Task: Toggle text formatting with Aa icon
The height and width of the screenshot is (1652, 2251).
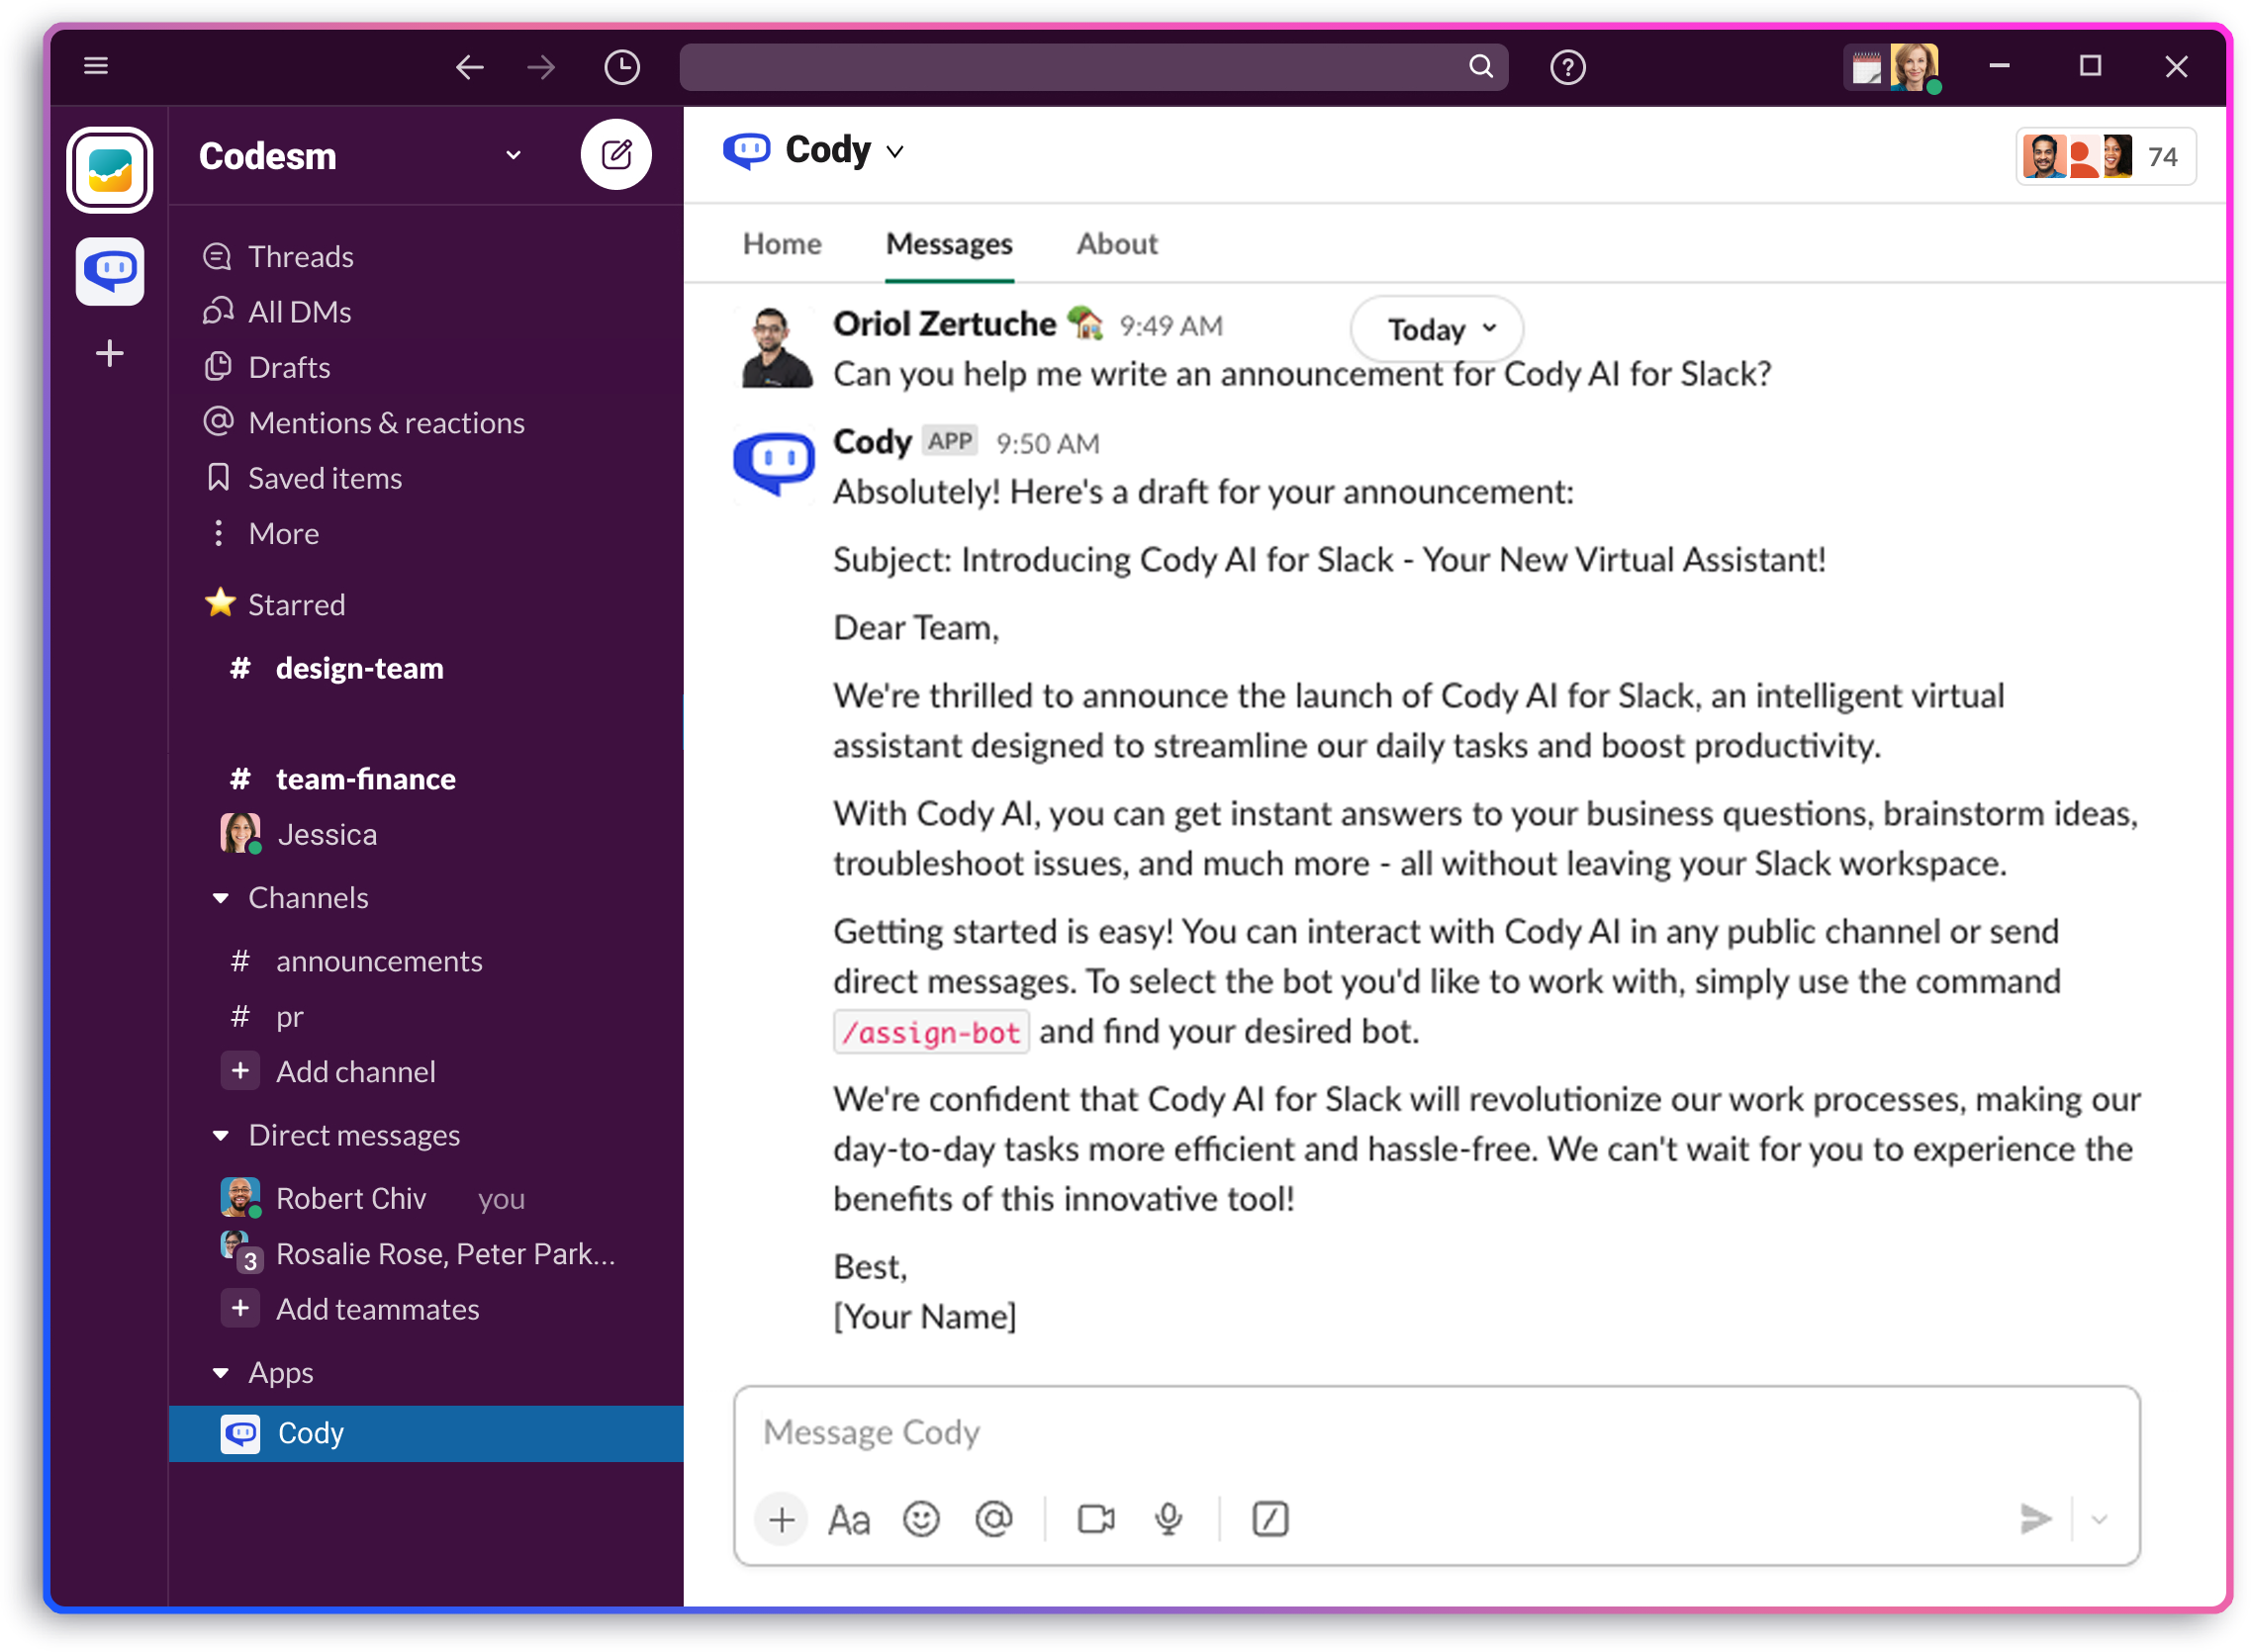Action: [849, 1519]
